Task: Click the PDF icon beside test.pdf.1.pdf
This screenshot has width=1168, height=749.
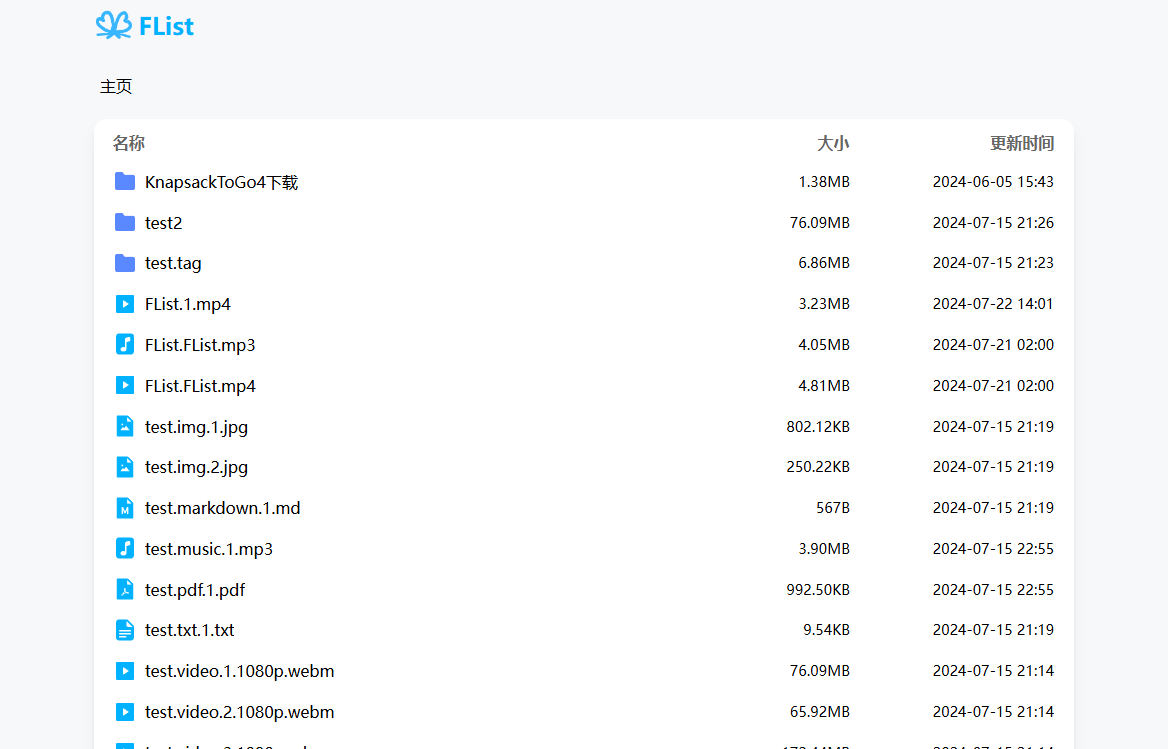Action: [124, 589]
